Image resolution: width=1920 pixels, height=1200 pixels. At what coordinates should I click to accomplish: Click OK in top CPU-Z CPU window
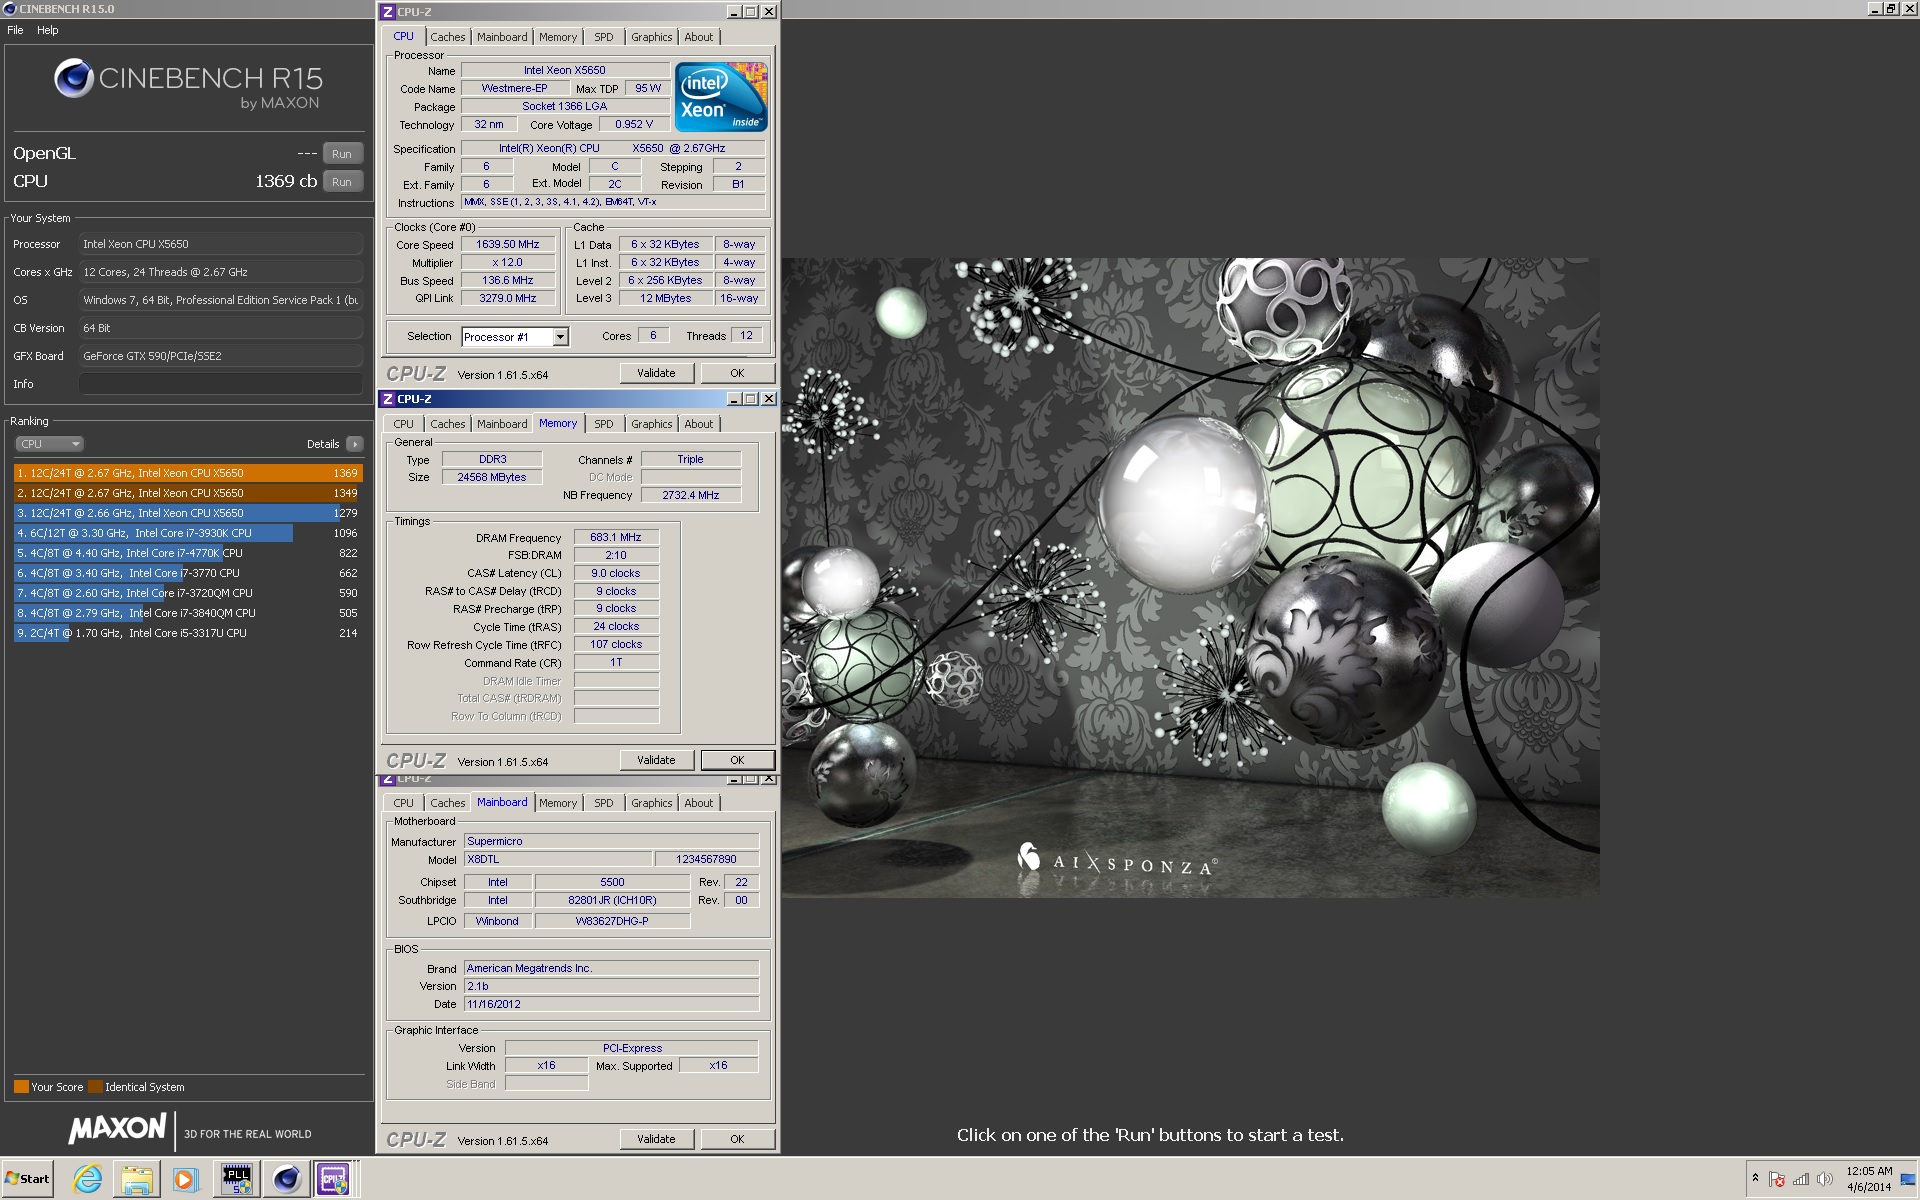(x=737, y=373)
